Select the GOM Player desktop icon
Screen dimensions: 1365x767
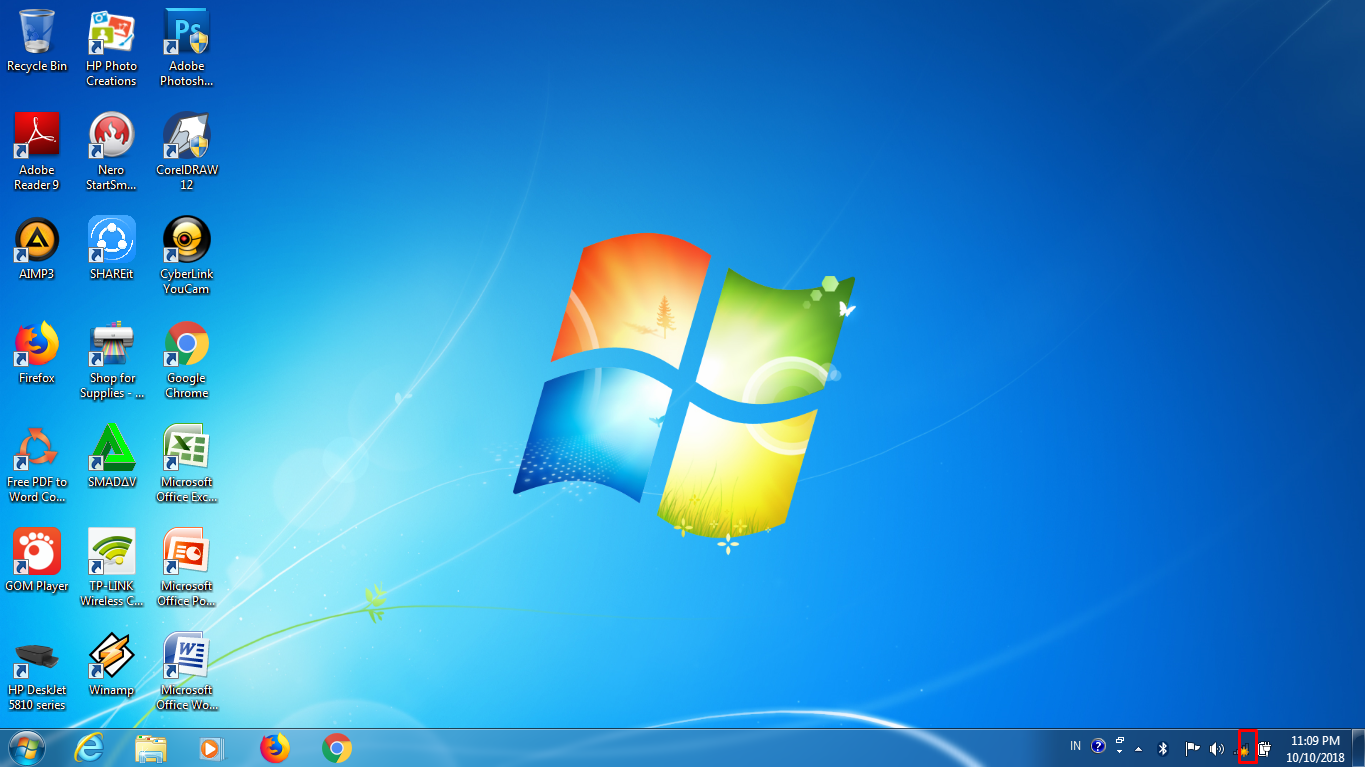pos(37,561)
